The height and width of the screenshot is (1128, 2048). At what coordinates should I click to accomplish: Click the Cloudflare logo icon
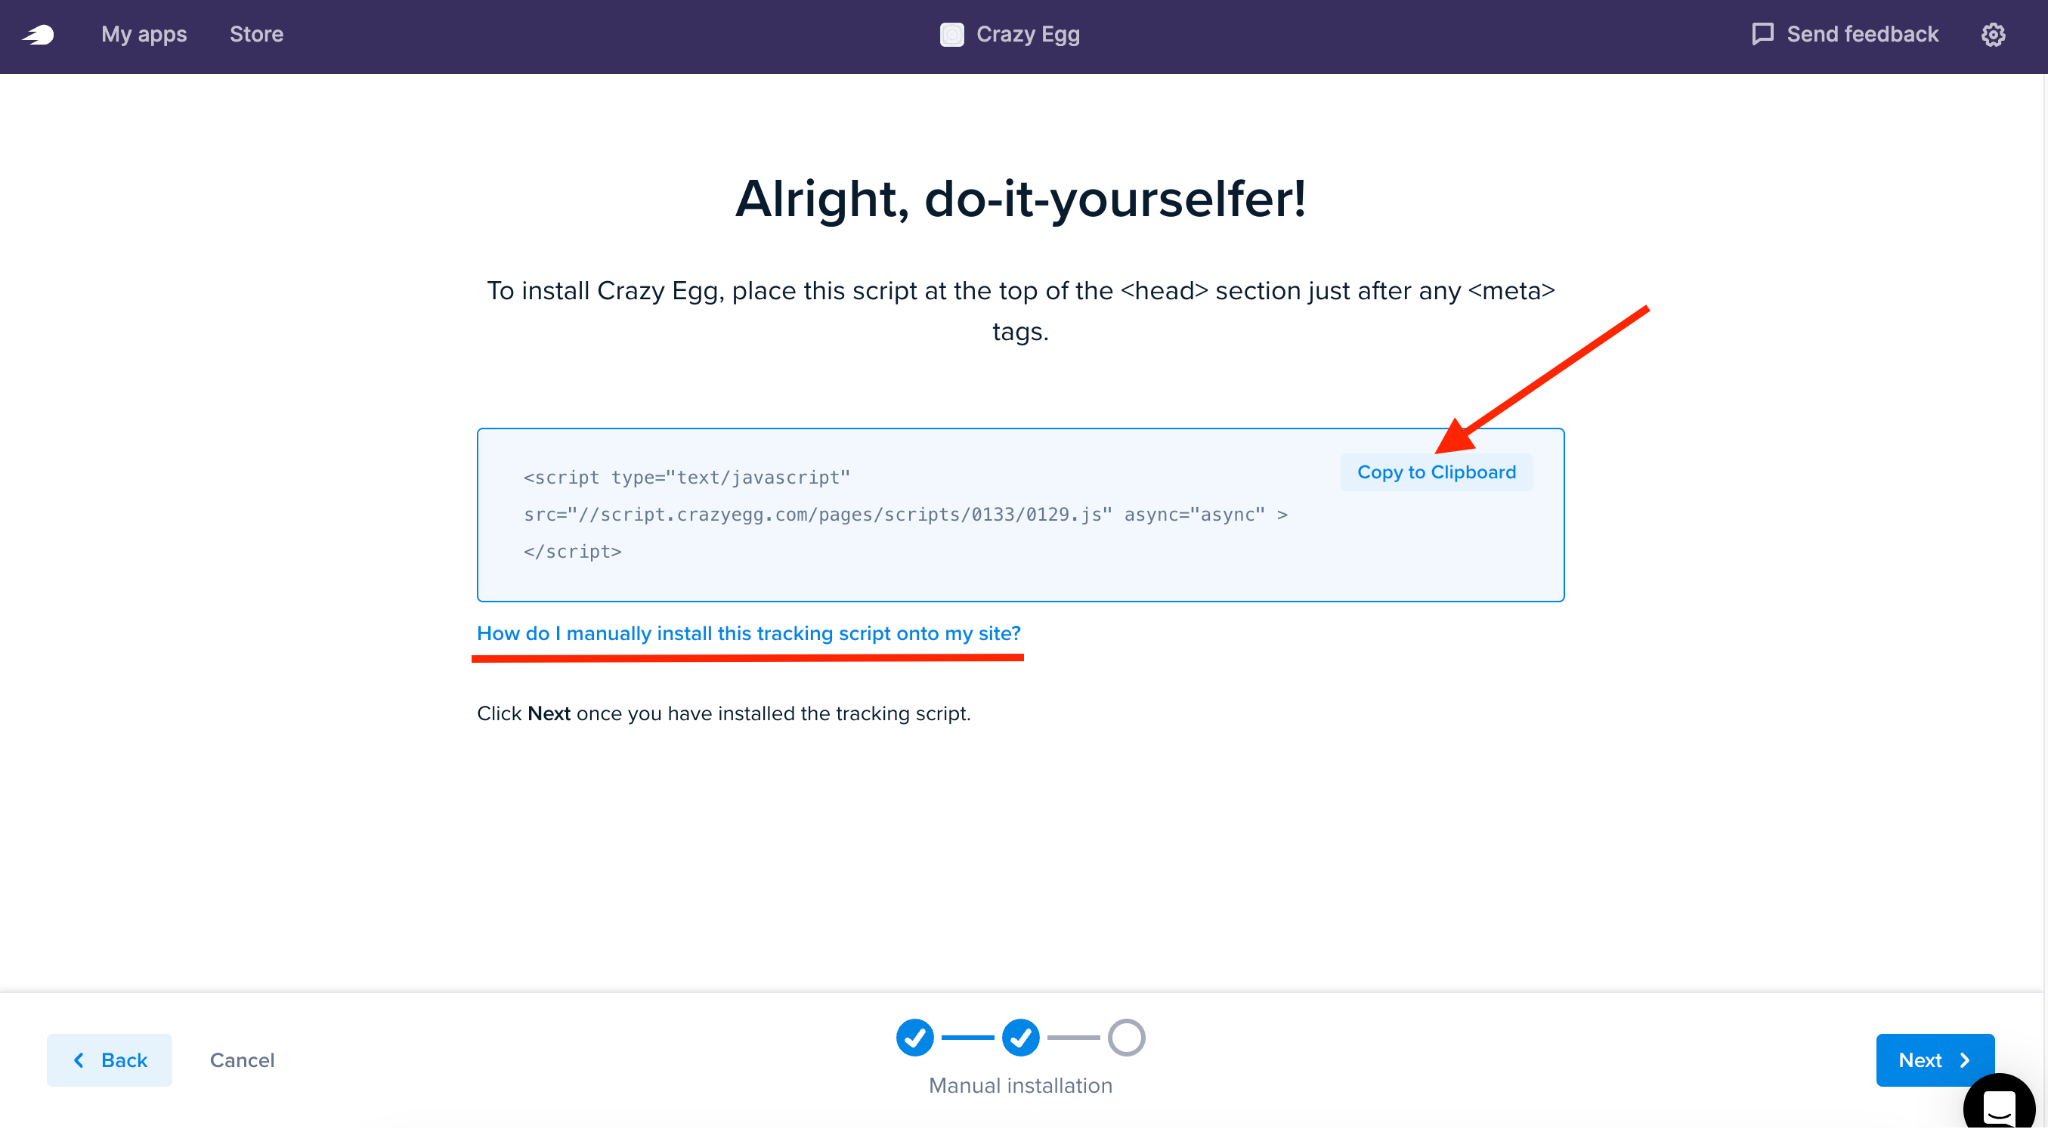coord(38,35)
